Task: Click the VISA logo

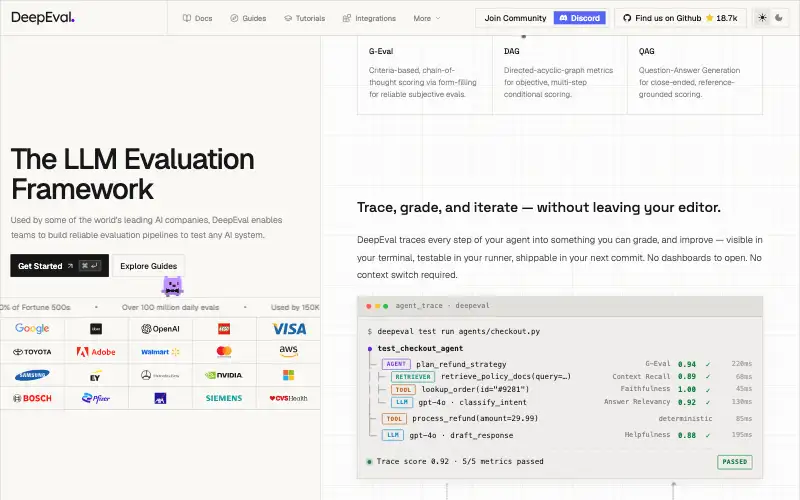Action: [289, 329]
